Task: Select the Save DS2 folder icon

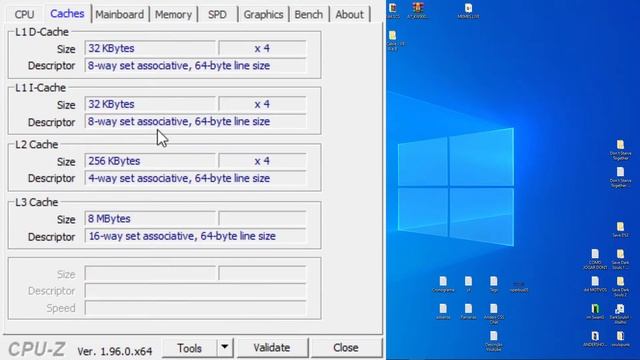Action: tap(620, 230)
